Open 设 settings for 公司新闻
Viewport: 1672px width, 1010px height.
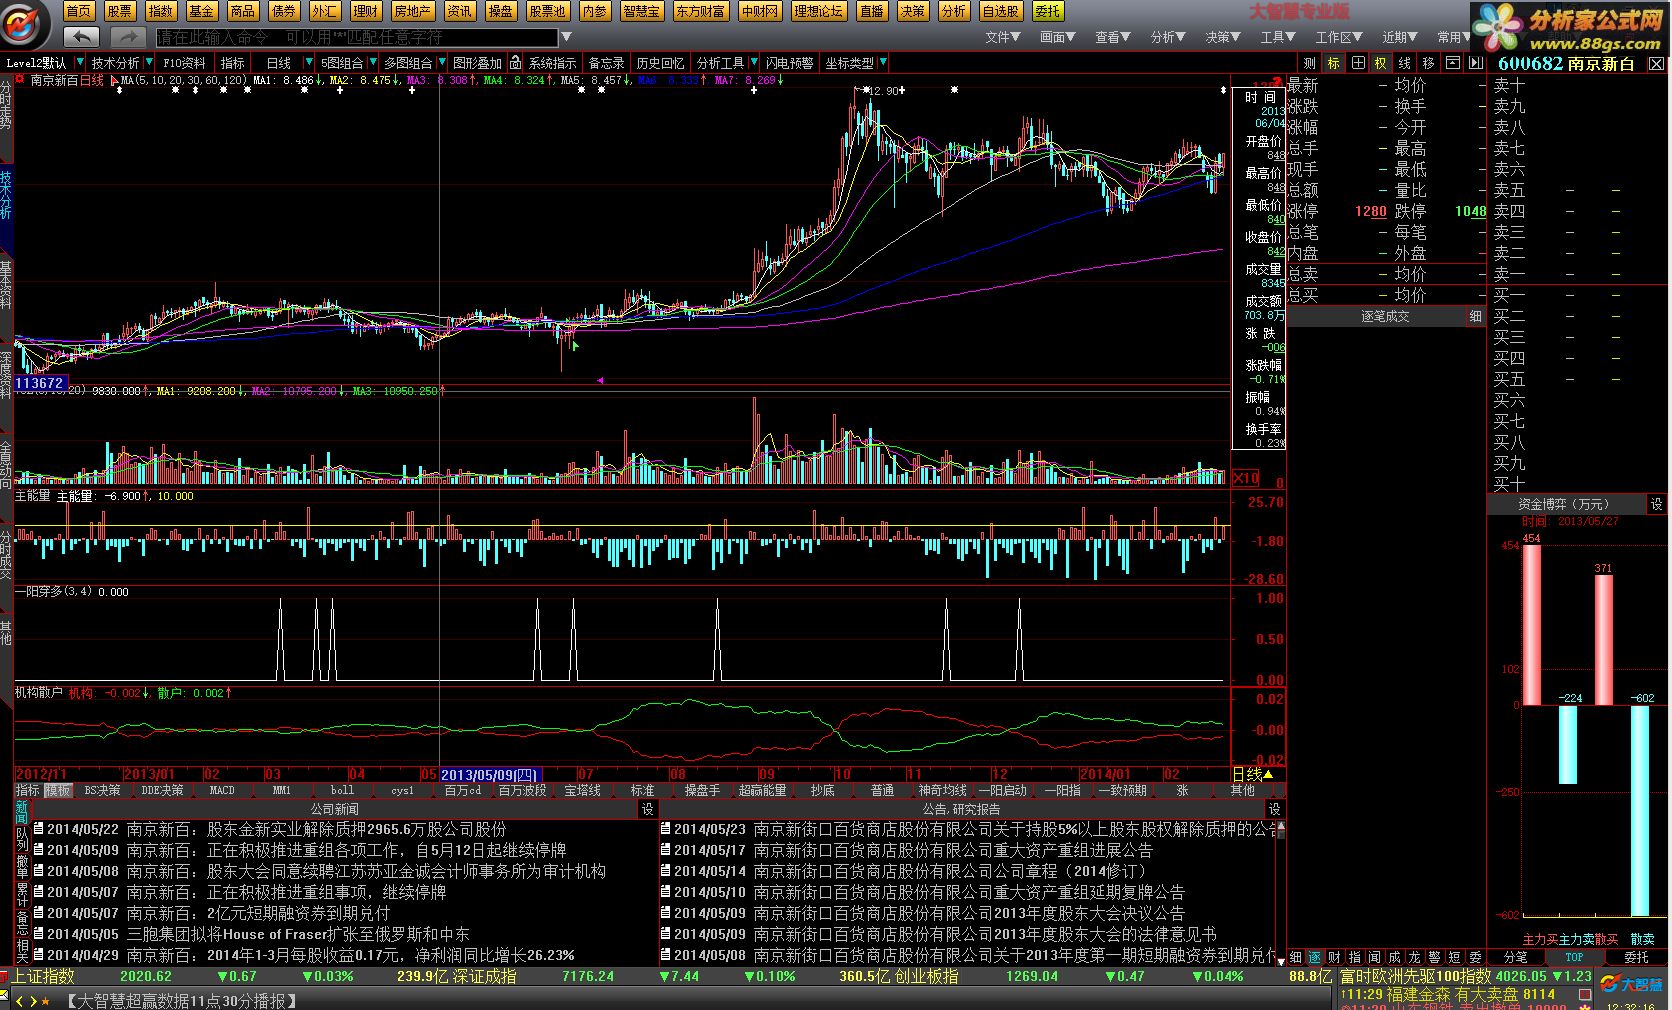point(647,809)
